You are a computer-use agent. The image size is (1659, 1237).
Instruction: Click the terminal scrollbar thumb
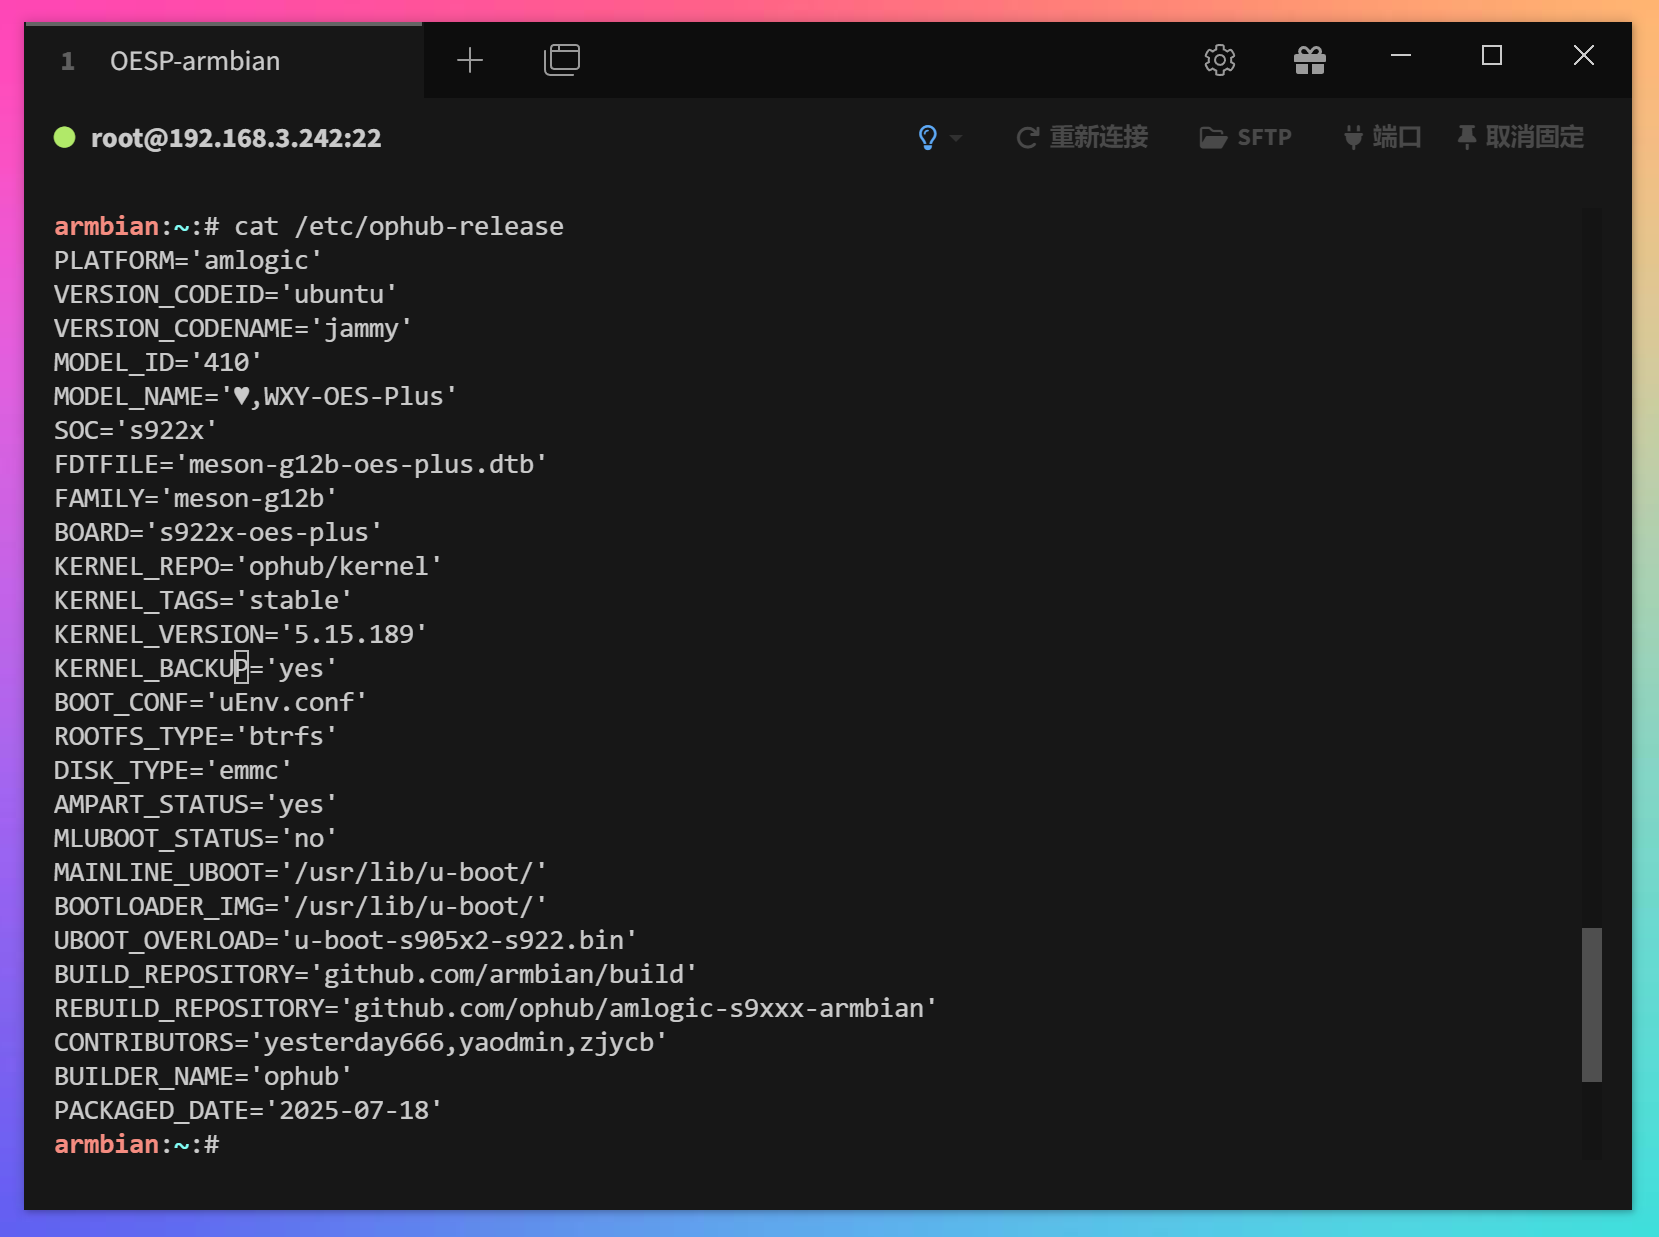[1591, 1004]
